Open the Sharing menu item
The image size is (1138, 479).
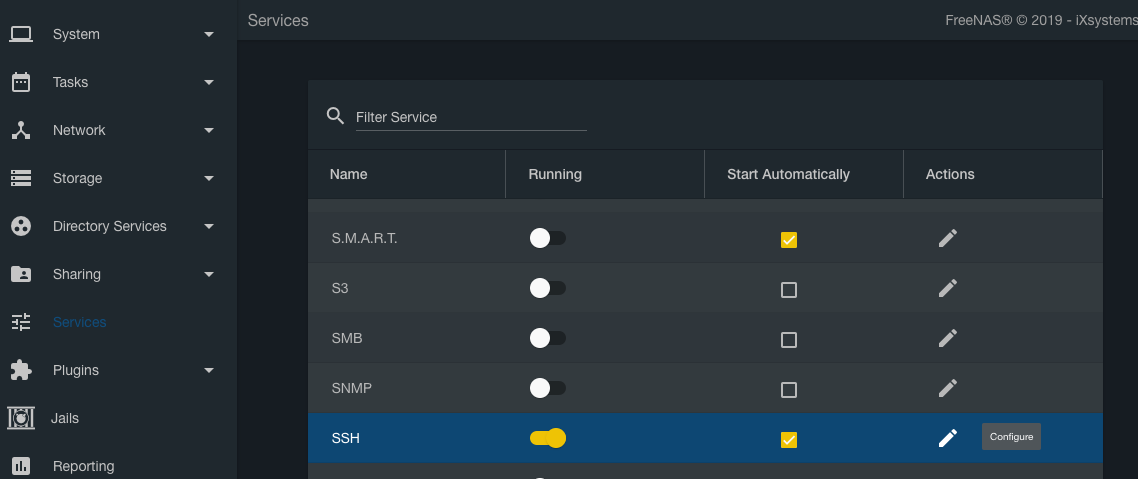[77, 274]
